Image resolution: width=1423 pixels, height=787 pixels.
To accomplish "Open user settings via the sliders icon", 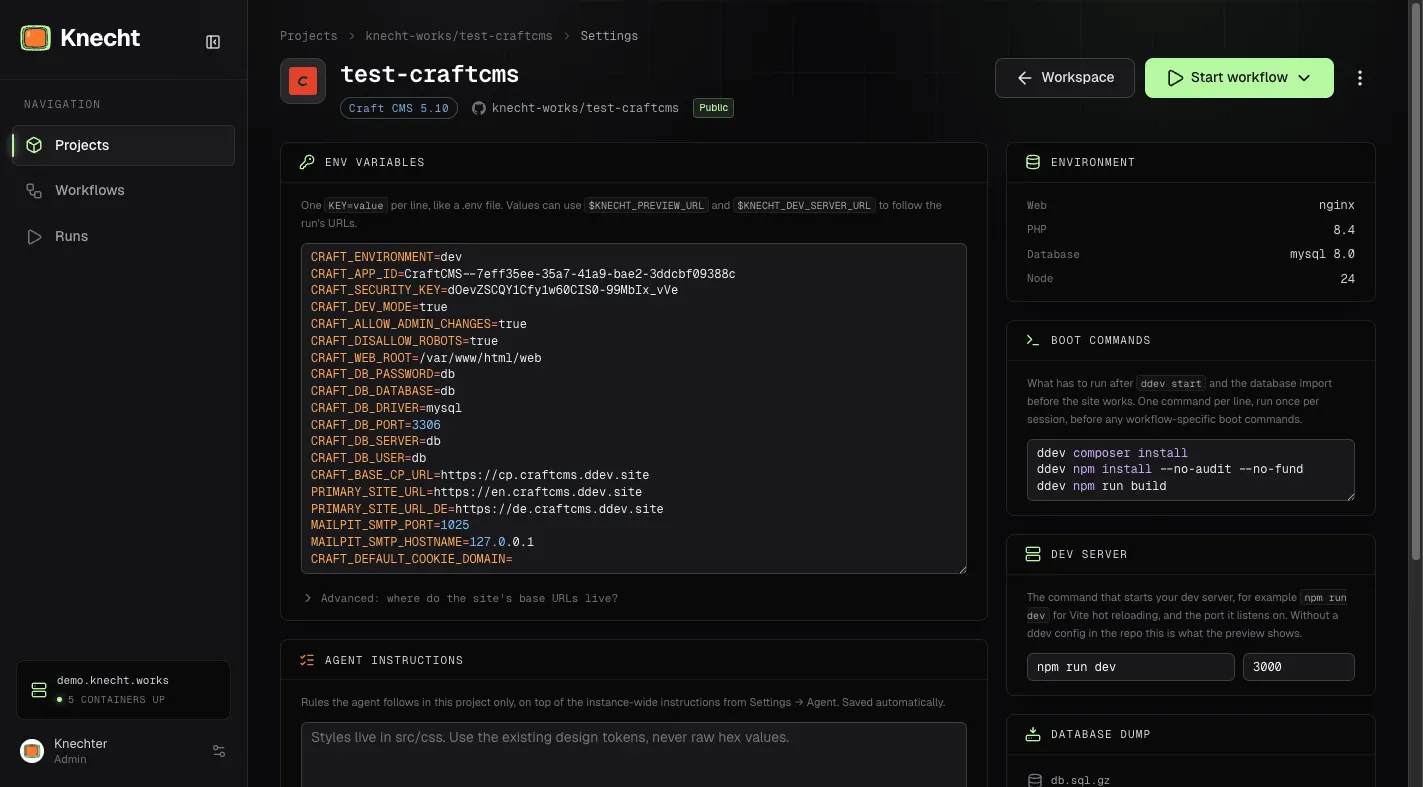I will (x=219, y=751).
